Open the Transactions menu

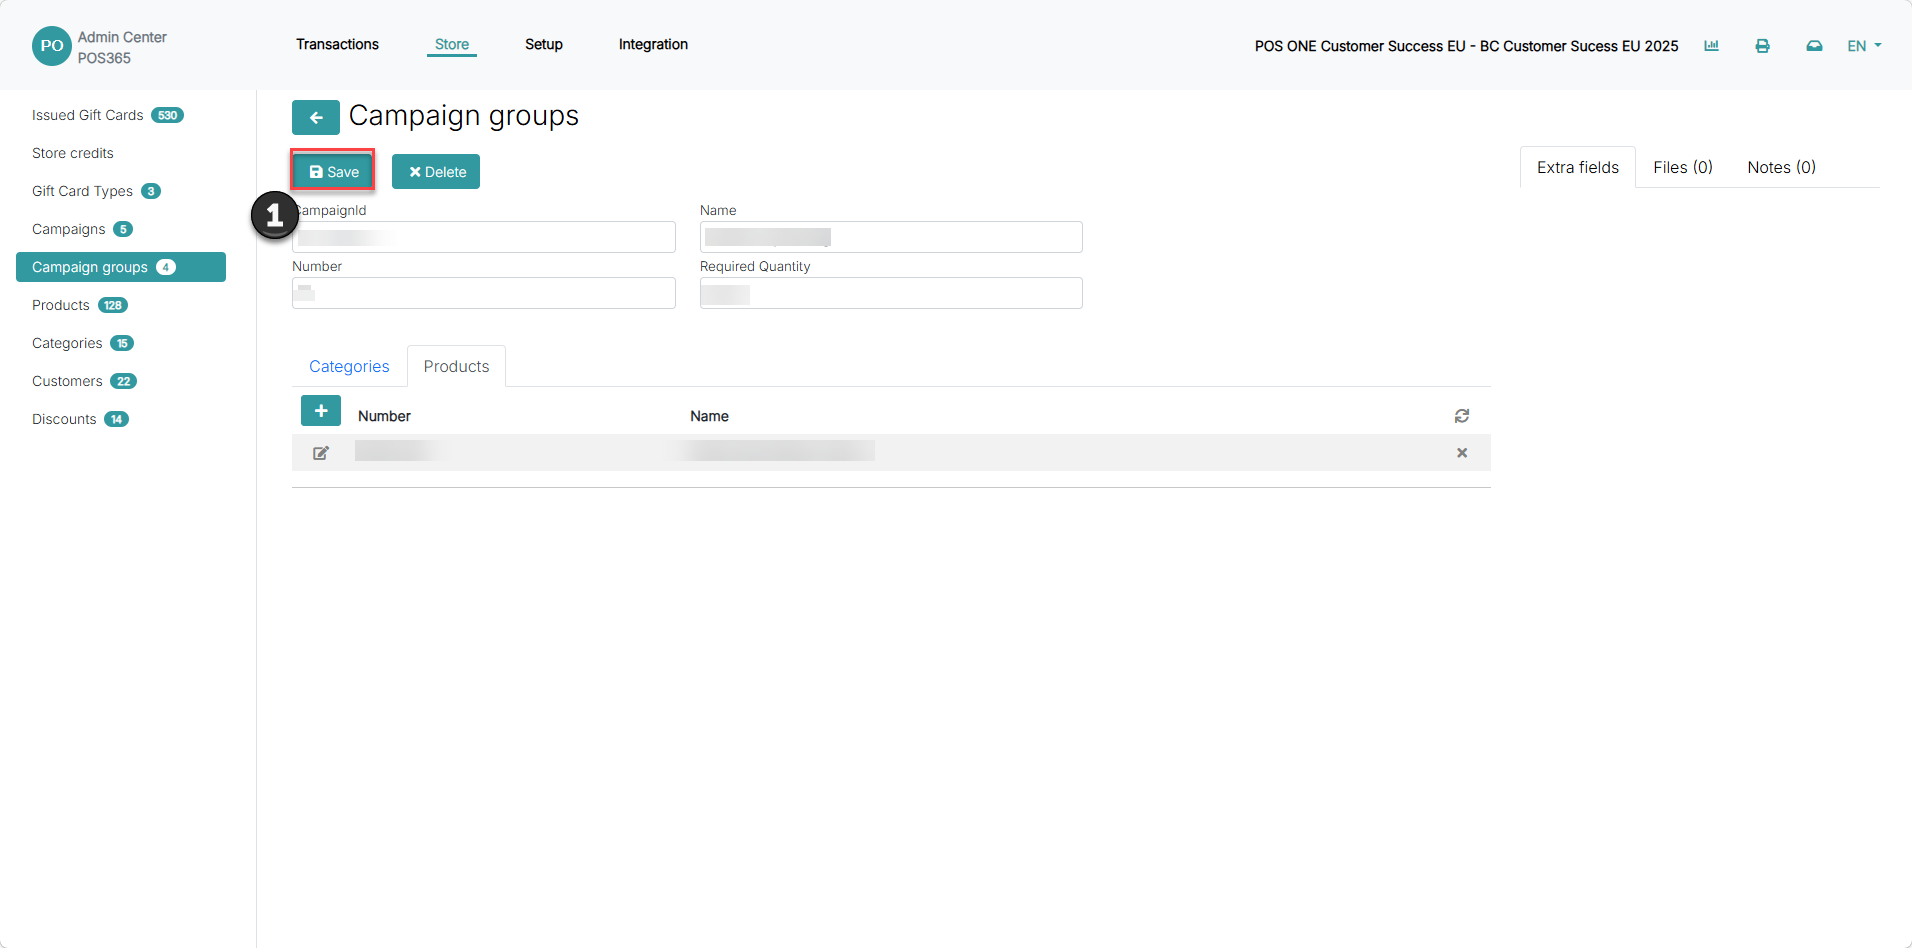click(x=337, y=44)
